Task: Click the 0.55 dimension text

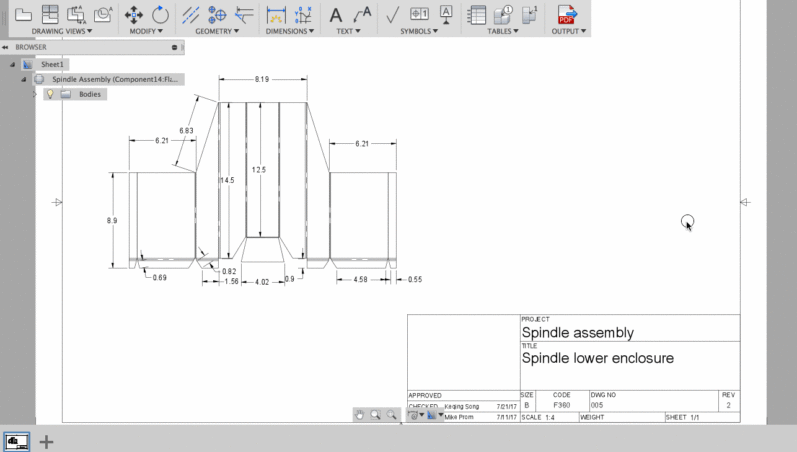Action: coord(415,279)
